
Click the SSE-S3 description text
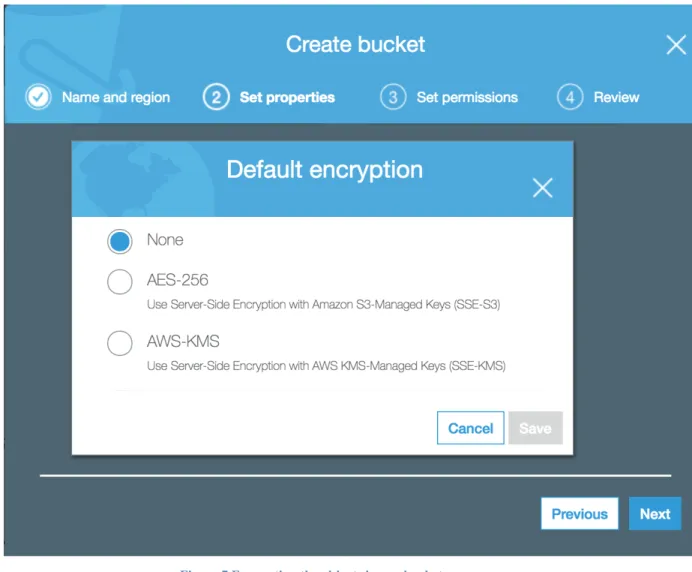pos(323,305)
